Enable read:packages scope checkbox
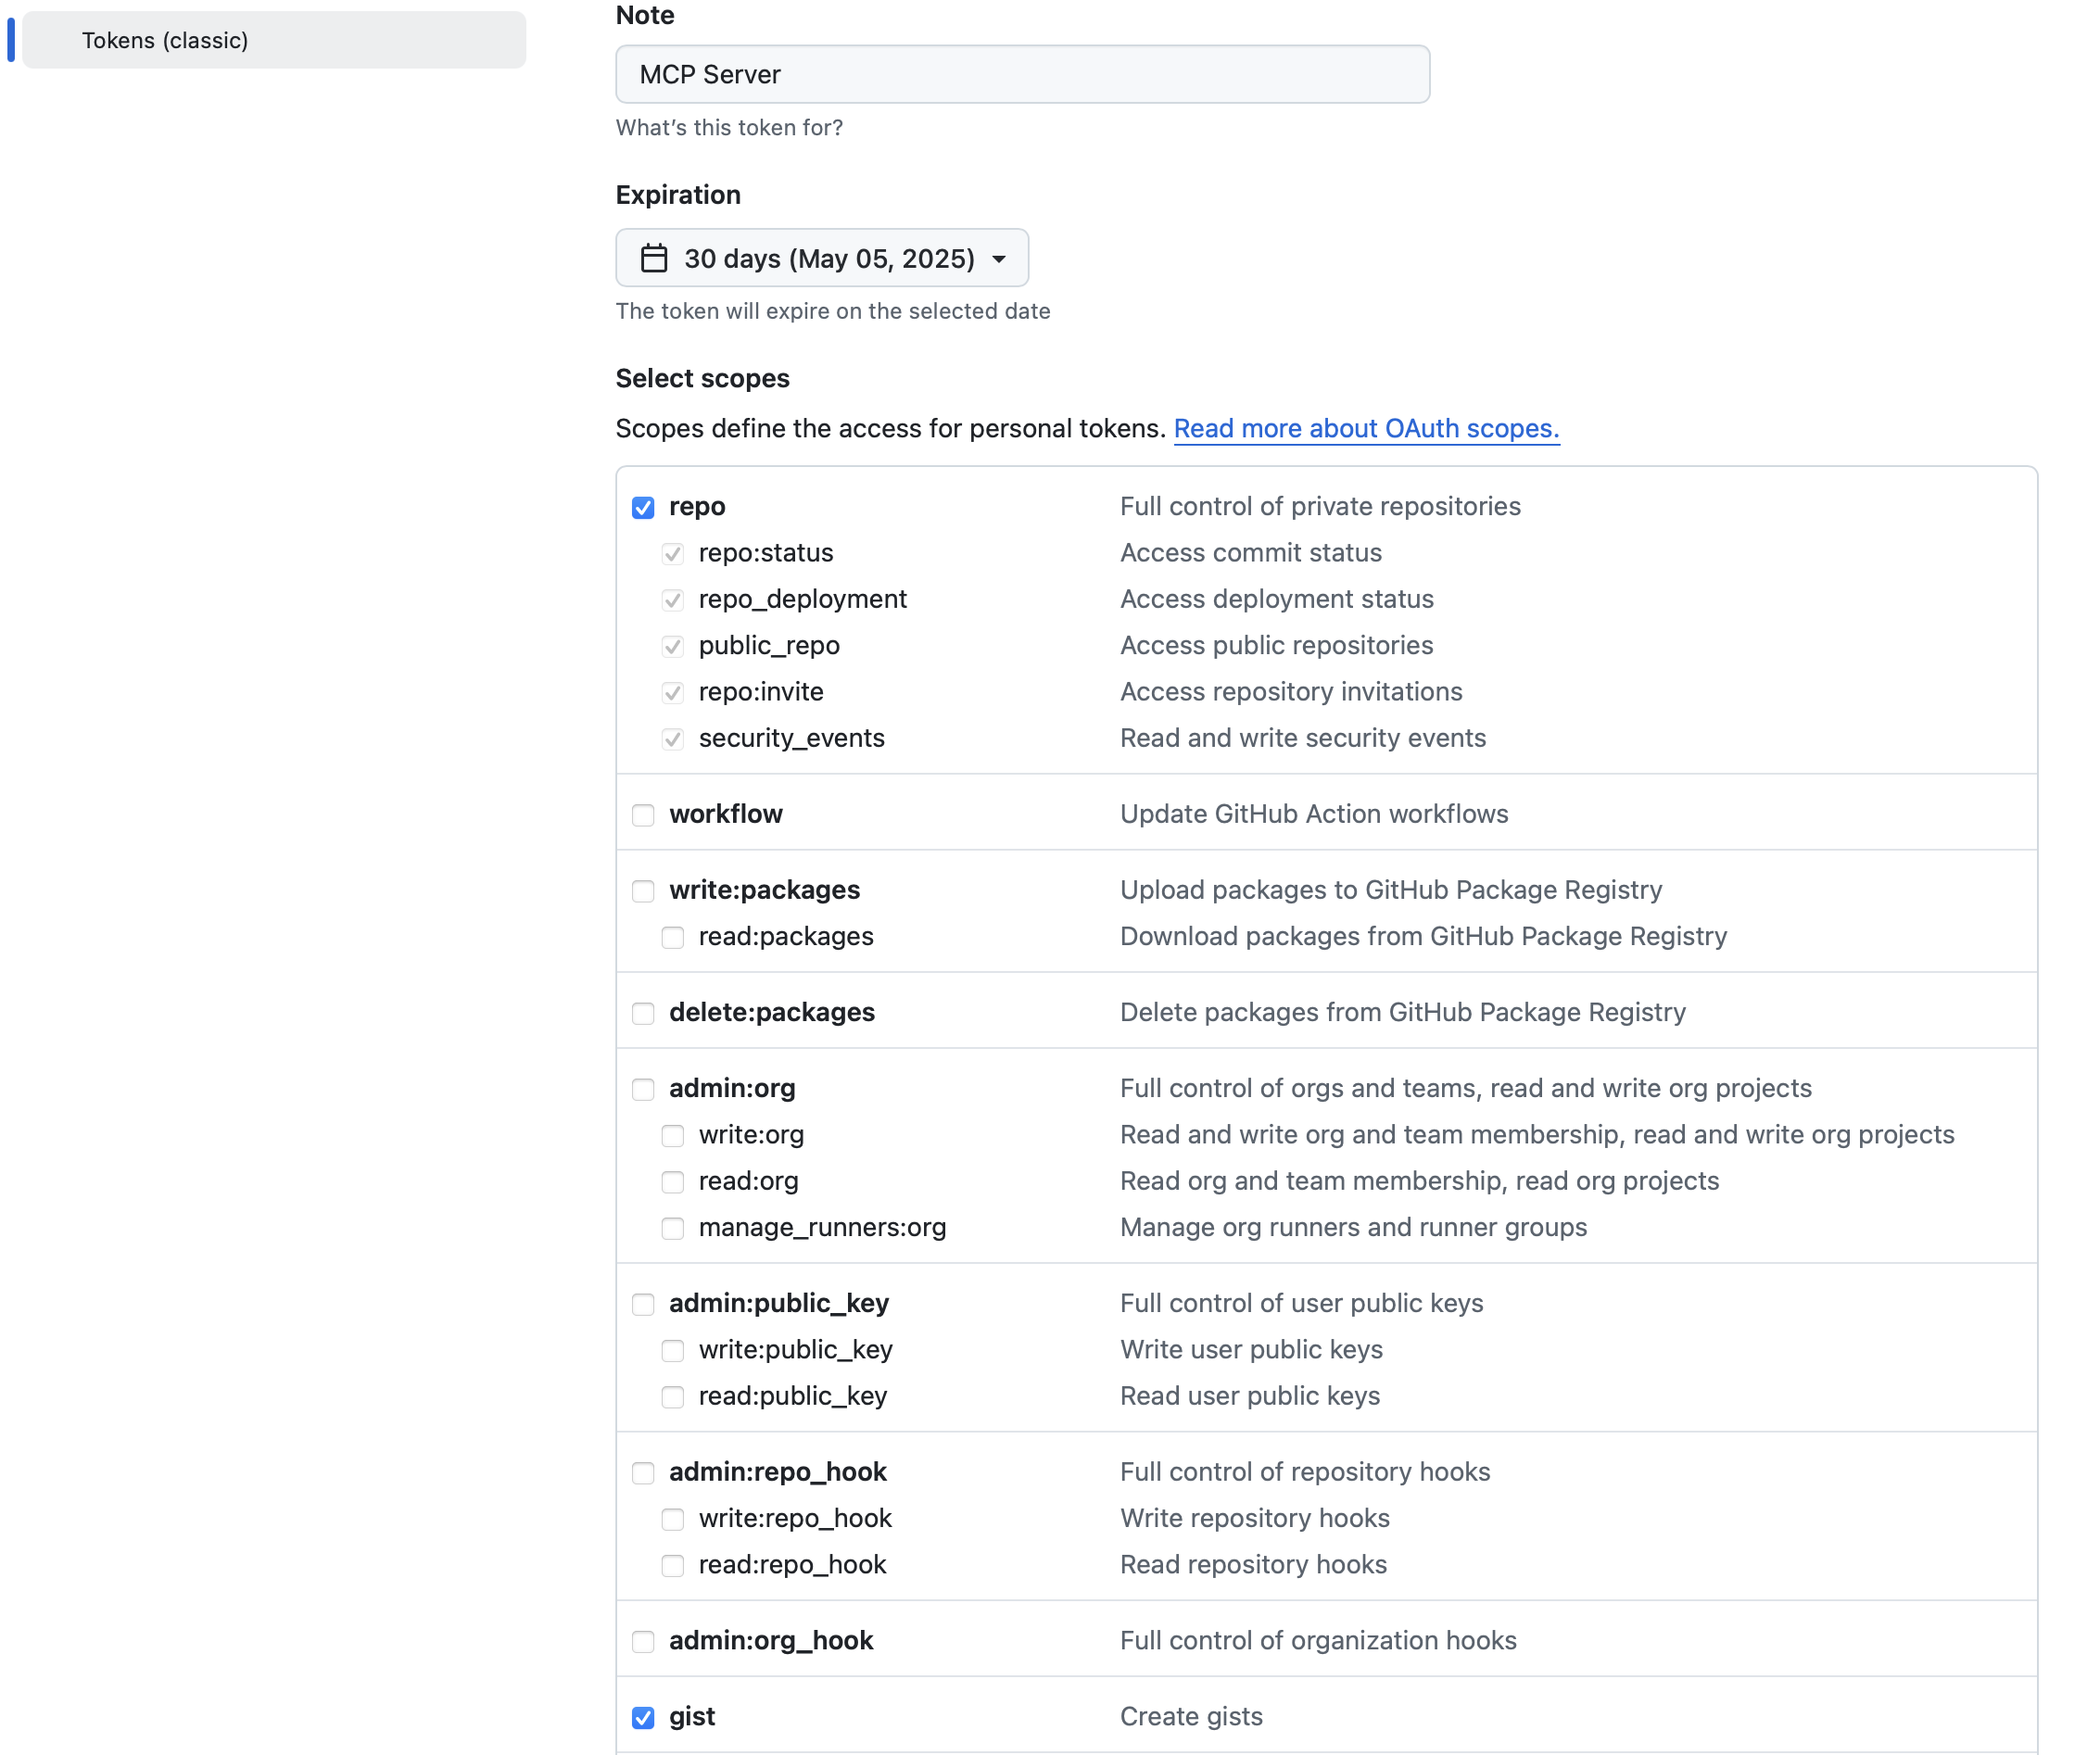Image resolution: width=2100 pixels, height=1755 pixels. pos(673,937)
